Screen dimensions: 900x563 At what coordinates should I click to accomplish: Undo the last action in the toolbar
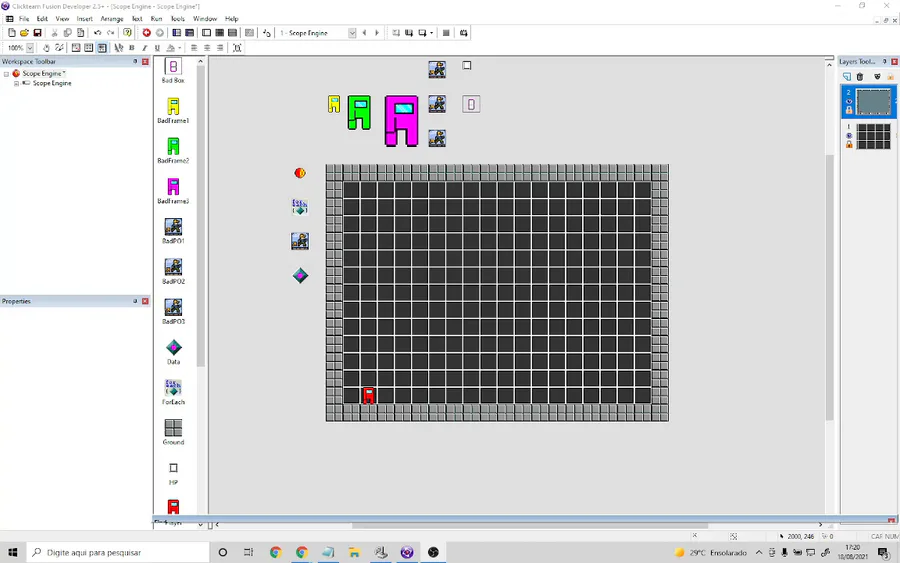pyautogui.click(x=98, y=33)
